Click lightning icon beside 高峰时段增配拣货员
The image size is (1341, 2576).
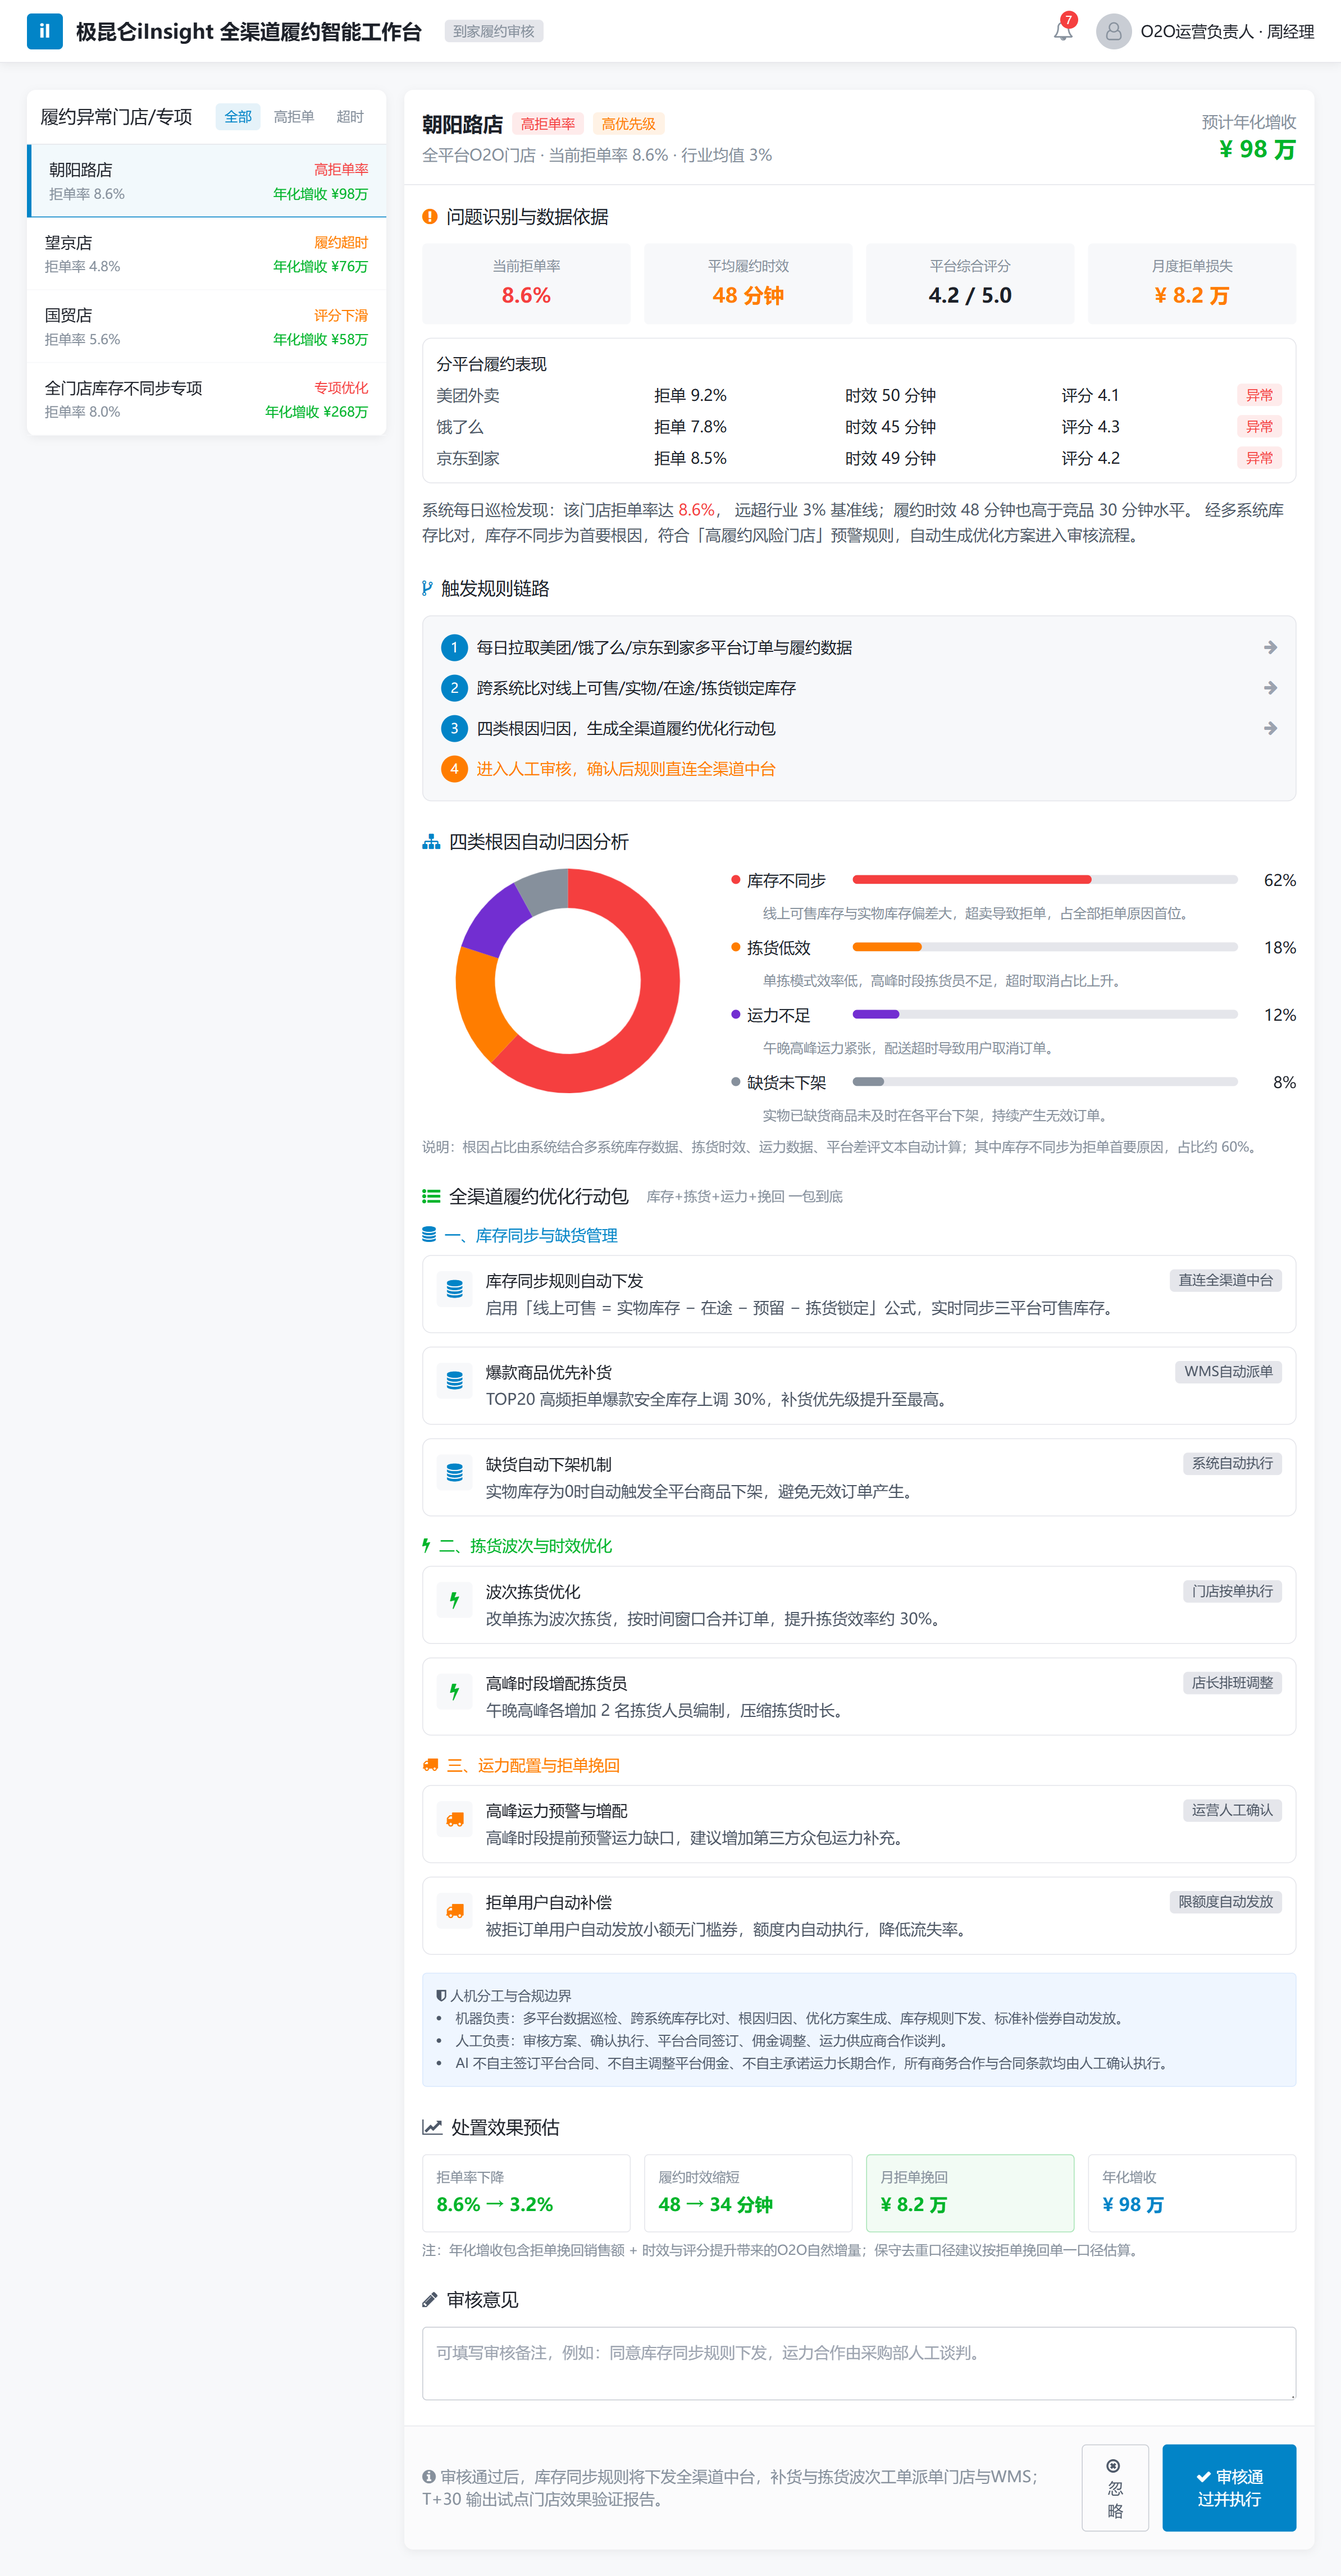[454, 1692]
